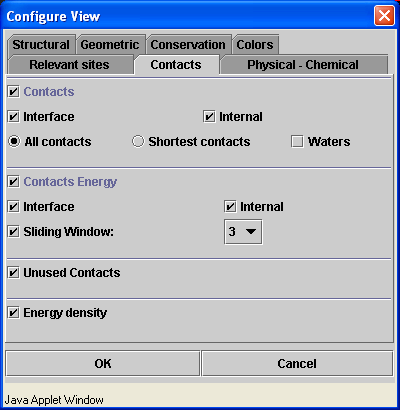Open the Geometric tab
Viewport: 400px width, 410px height.
pyautogui.click(x=110, y=44)
